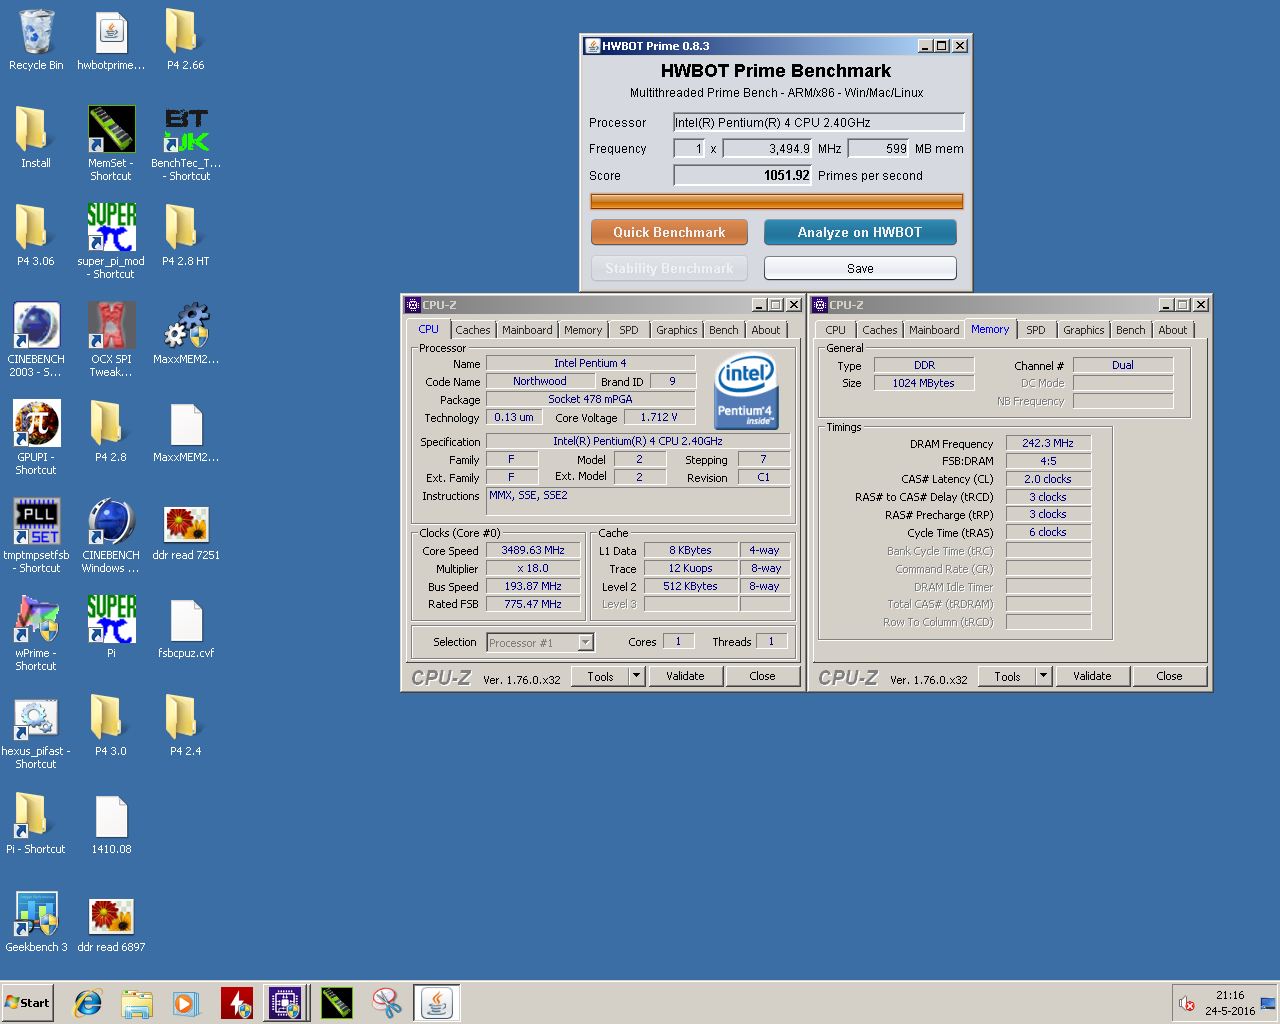Click Close button in right CPU-Z
Viewport: 1280px width, 1024px height.
(x=1169, y=676)
